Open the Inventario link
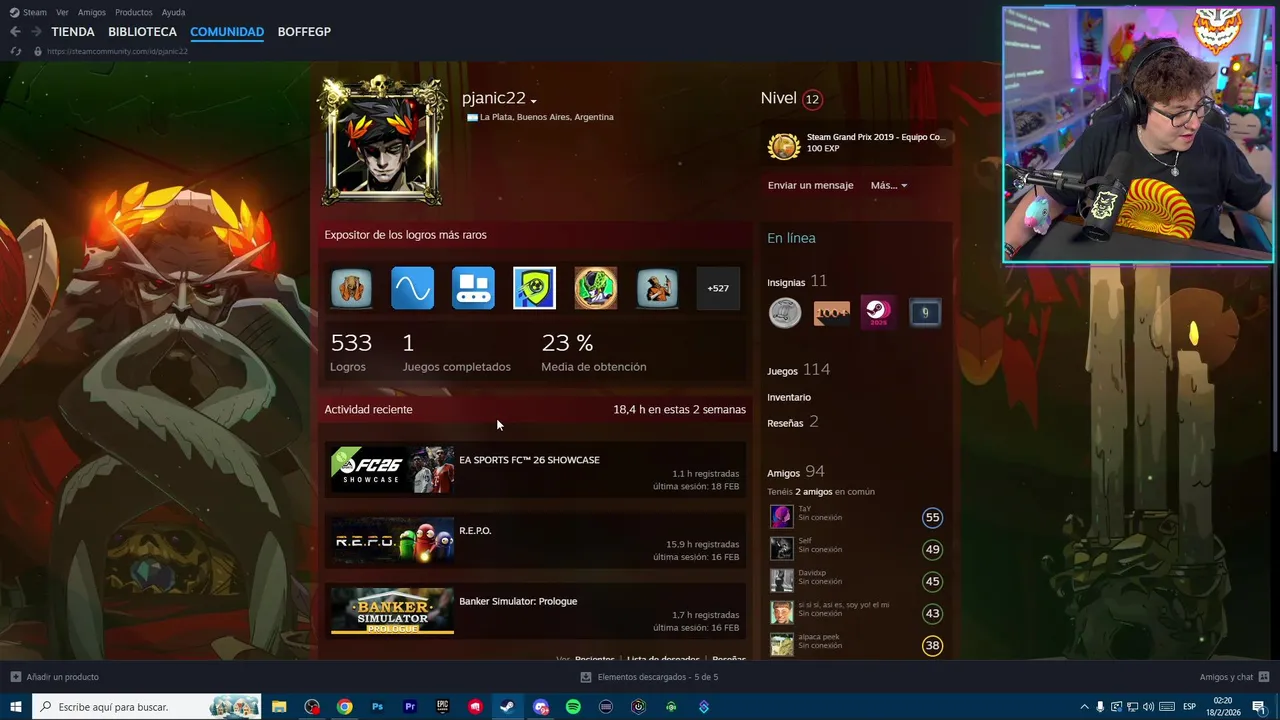 pos(789,397)
